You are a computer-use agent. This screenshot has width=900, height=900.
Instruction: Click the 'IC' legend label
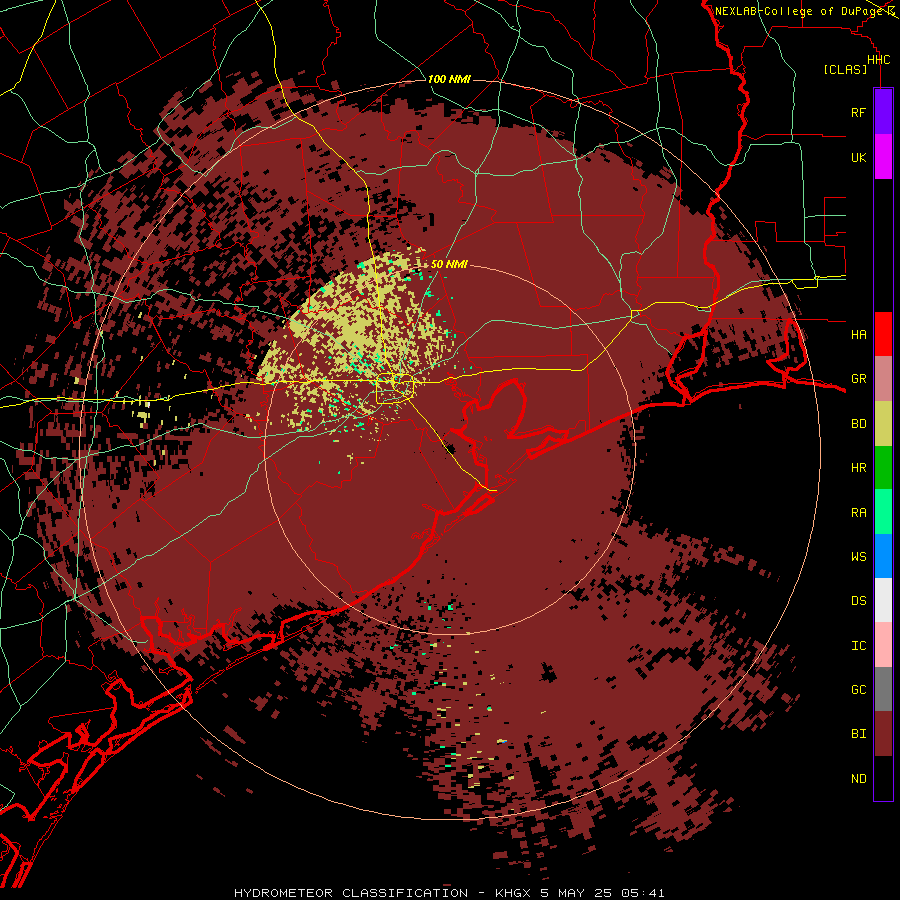click(858, 646)
